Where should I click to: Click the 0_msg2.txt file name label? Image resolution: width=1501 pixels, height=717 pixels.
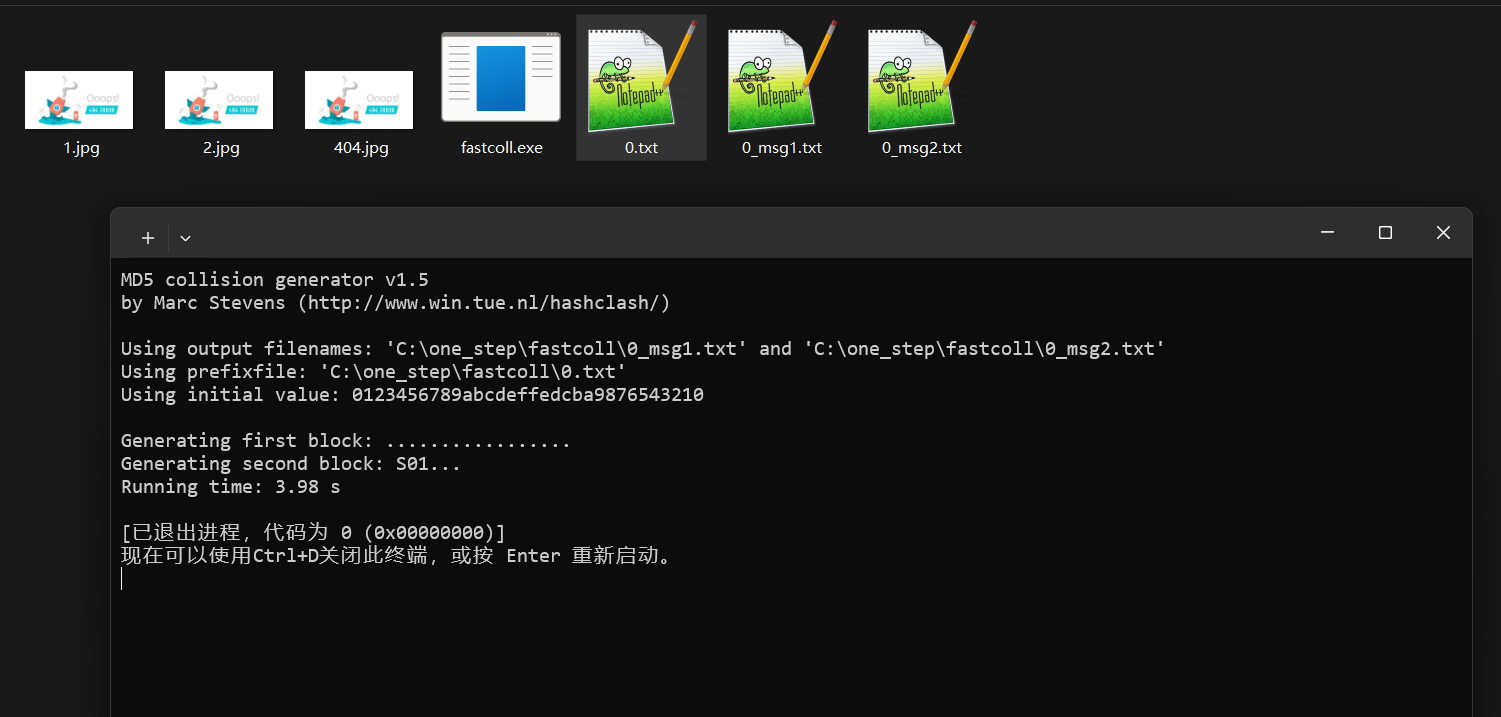click(921, 148)
